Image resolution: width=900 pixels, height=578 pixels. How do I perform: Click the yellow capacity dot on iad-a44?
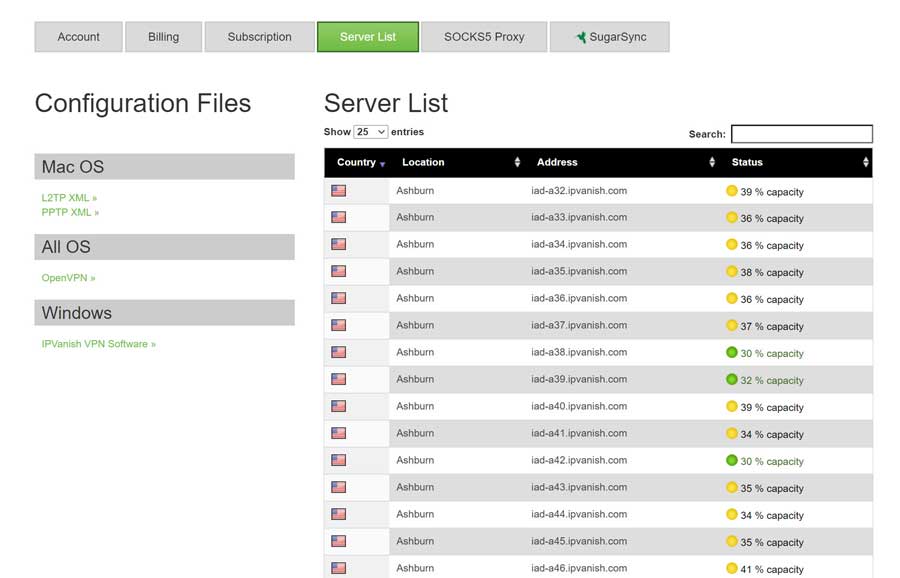coord(732,514)
